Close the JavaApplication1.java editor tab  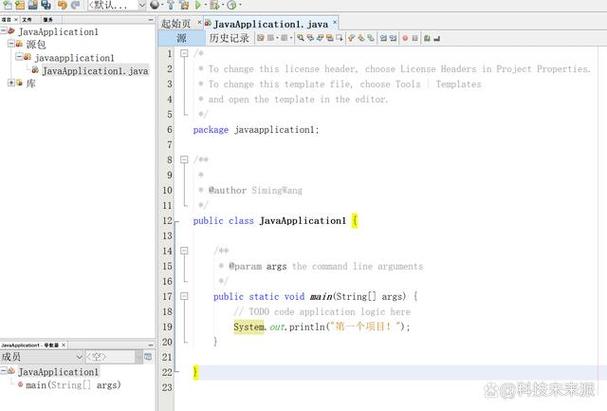[x=335, y=22]
